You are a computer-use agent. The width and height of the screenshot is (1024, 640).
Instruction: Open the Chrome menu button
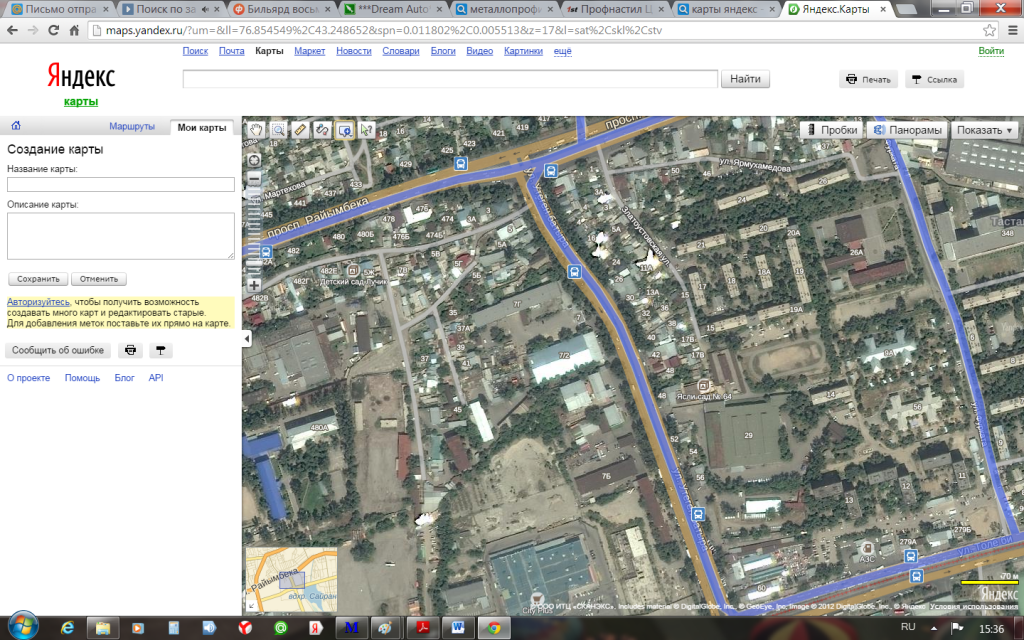(1012, 30)
